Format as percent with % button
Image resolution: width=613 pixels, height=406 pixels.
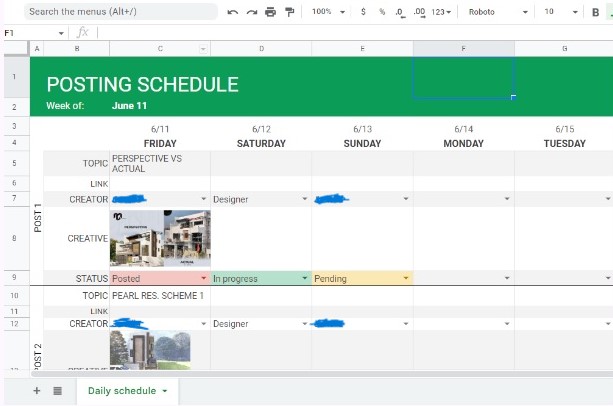(x=382, y=12)
